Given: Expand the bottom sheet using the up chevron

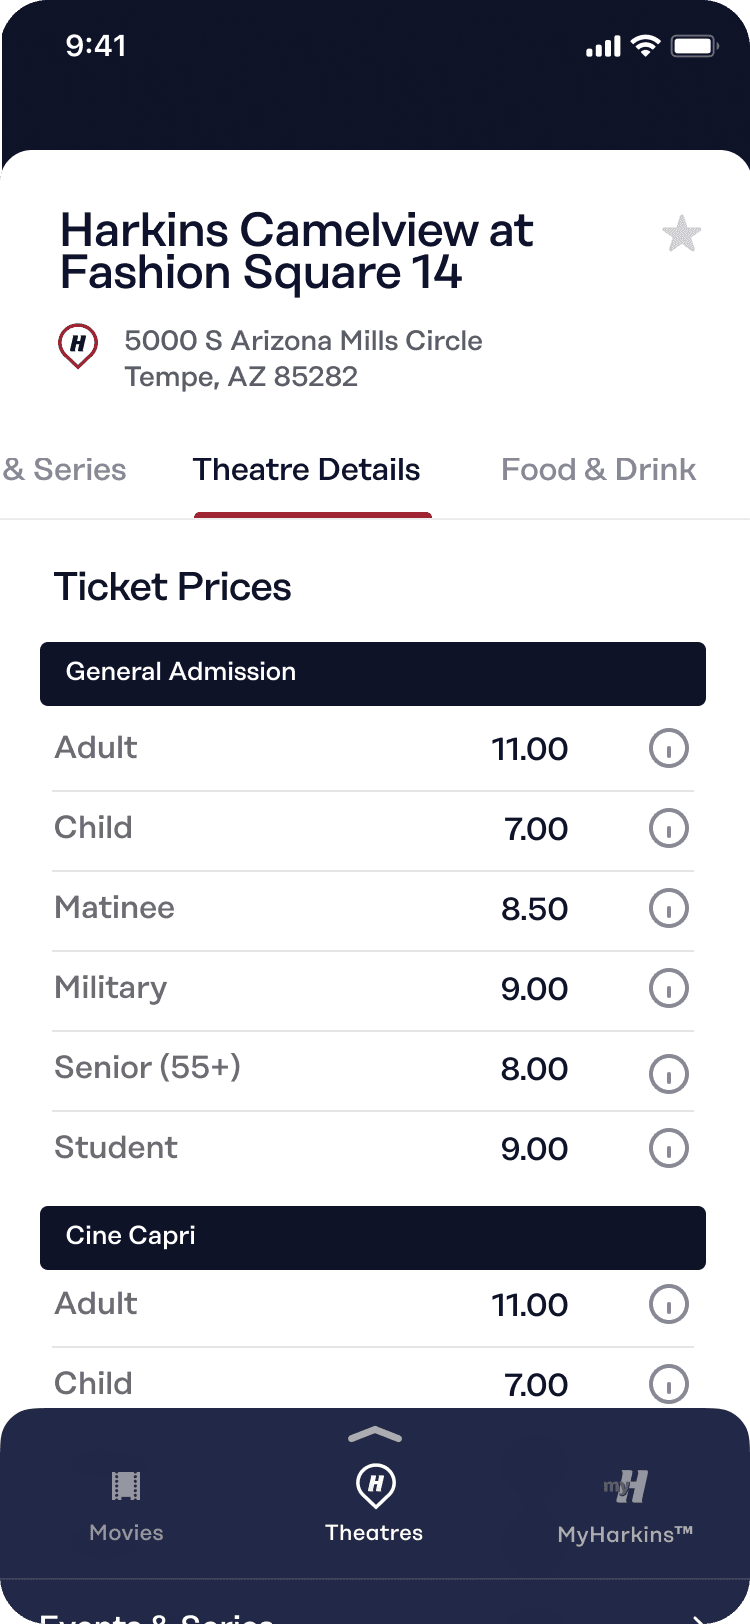Looking at the screenshot, I should pos(375,1435).
